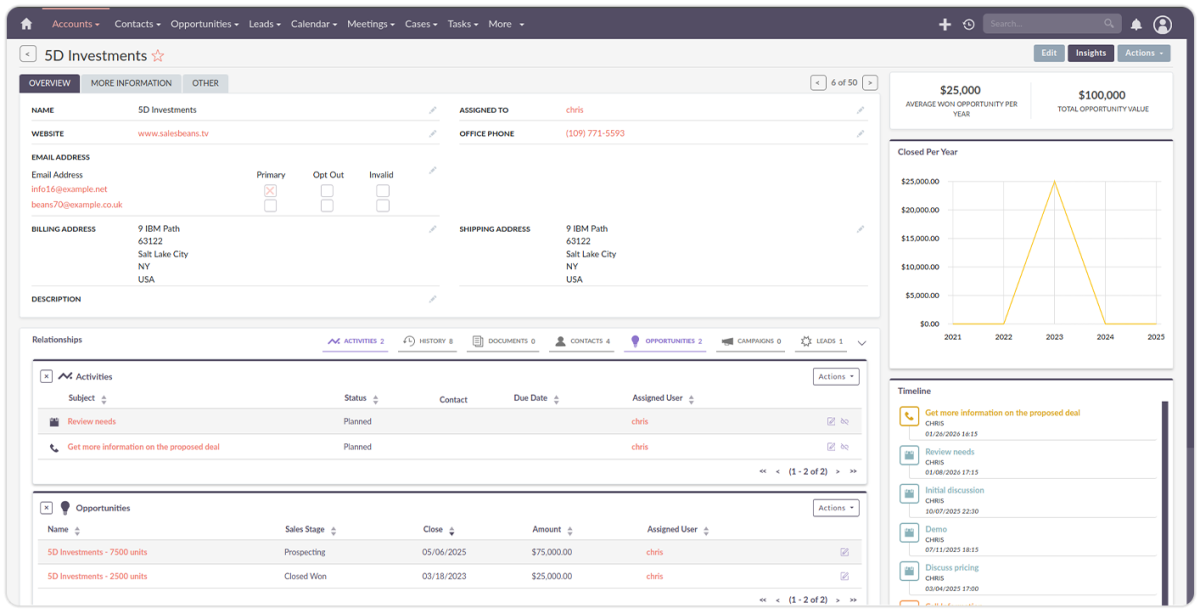Open the user profile avatar icon

tap(1162, 23)
